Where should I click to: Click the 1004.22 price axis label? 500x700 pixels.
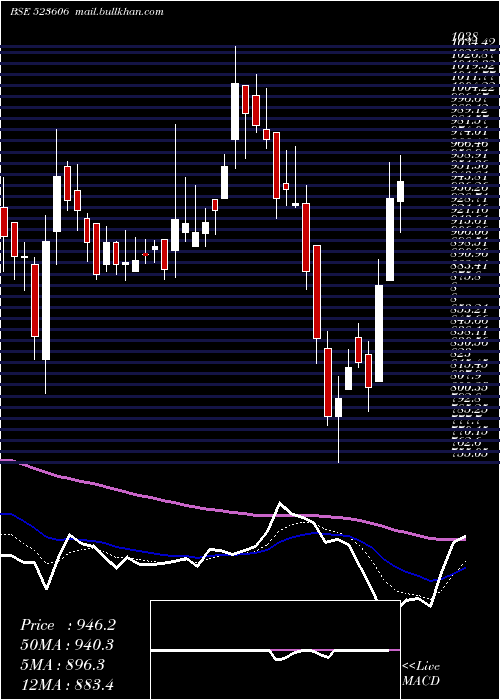(x=471, y=86)
